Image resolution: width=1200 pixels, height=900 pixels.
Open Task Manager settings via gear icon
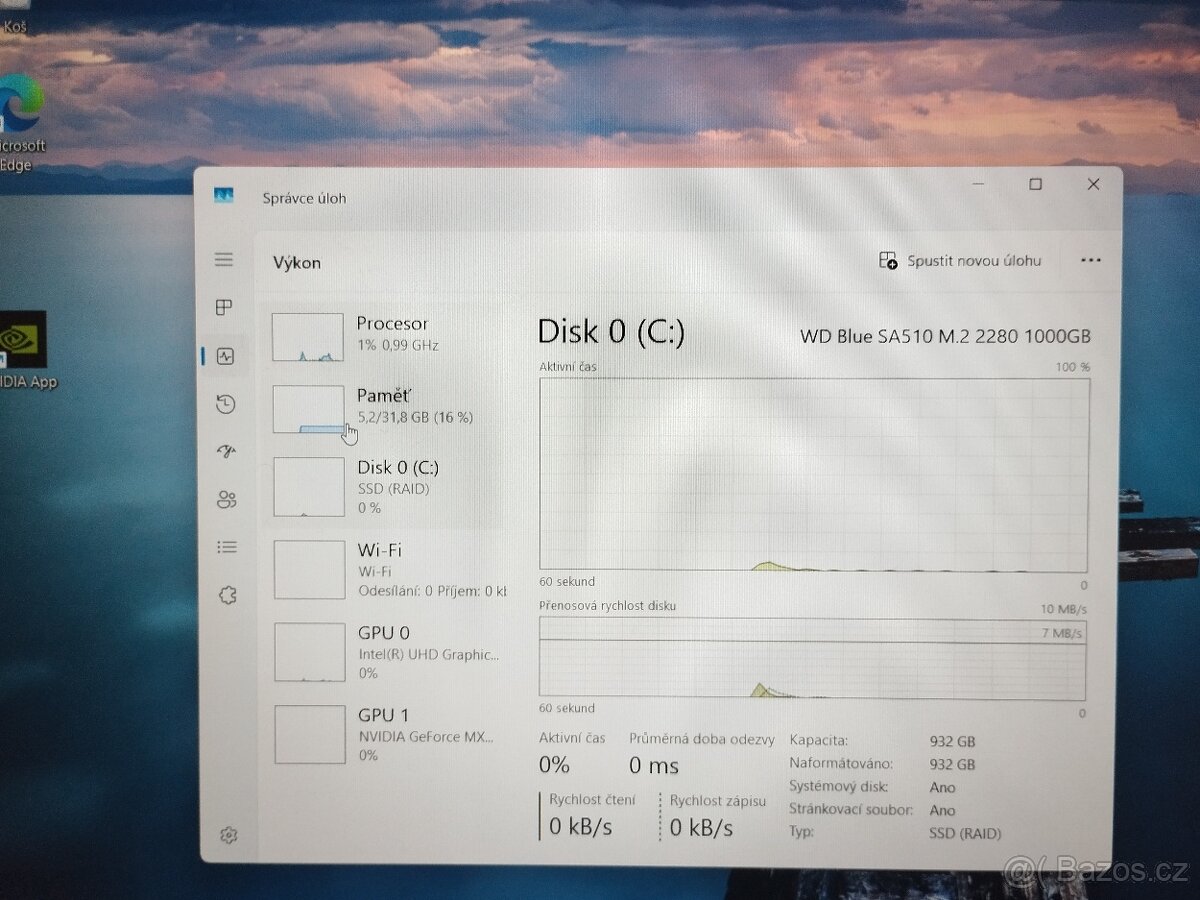click(229, 834)
